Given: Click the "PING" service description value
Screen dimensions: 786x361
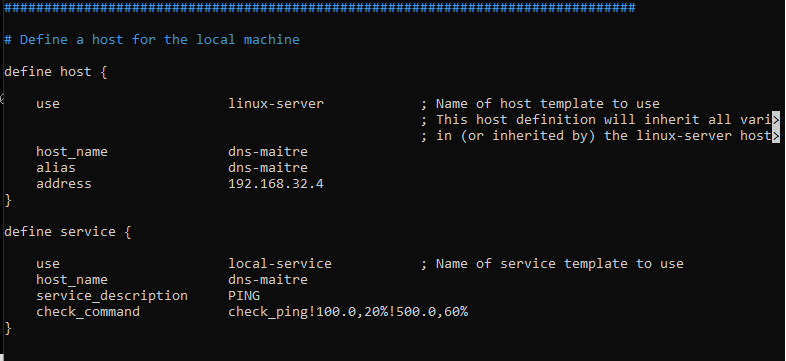Looking at the screenshot, I should 244,296.
